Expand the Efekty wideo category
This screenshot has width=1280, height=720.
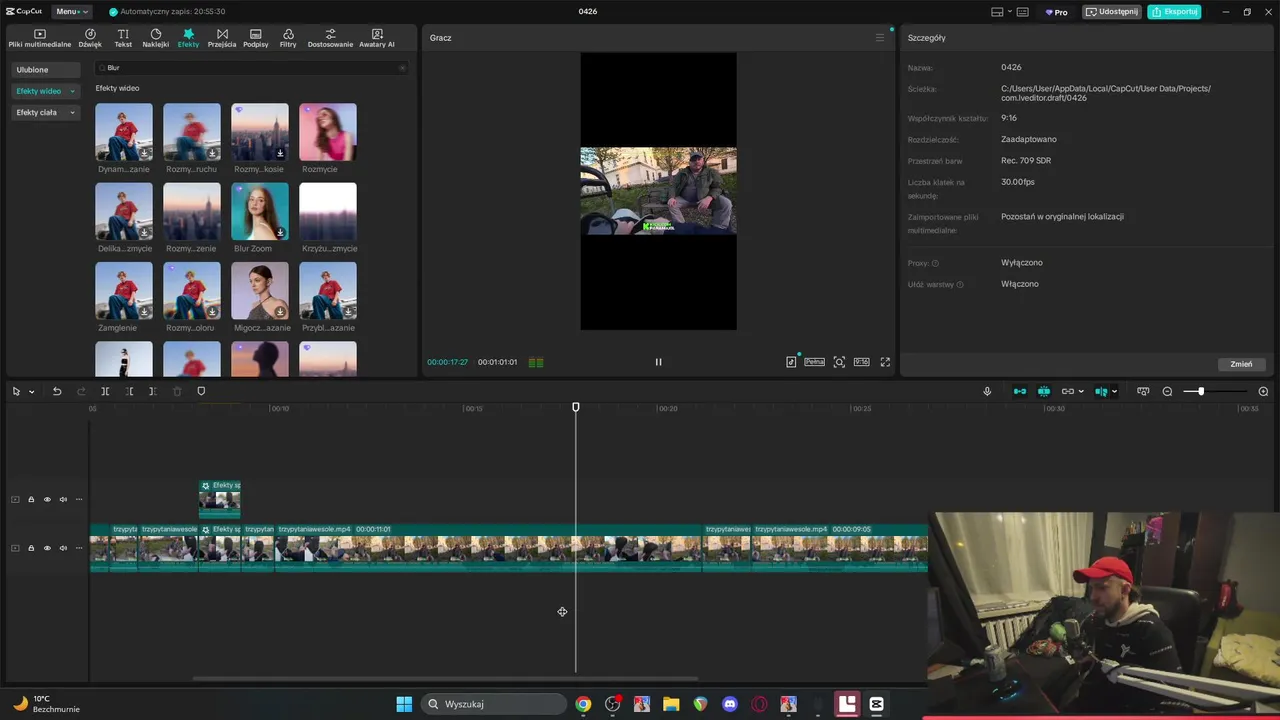[x=45, y=91]
